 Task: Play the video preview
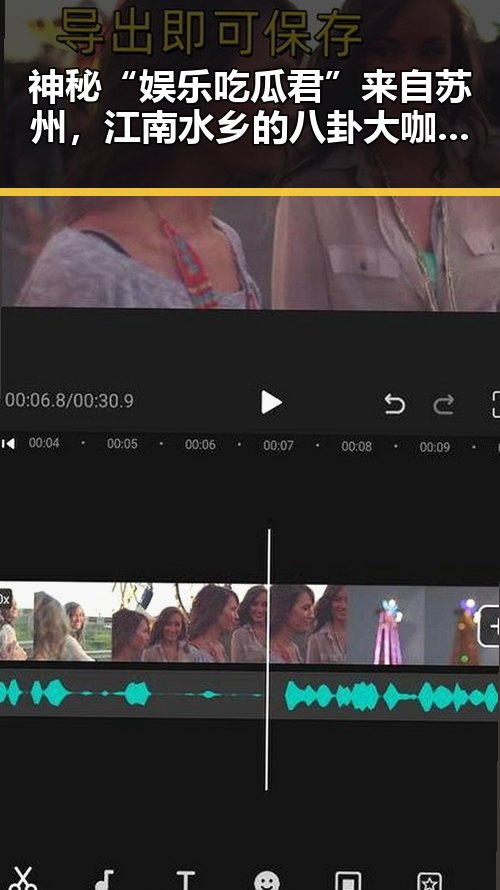[x=271, y=402]
